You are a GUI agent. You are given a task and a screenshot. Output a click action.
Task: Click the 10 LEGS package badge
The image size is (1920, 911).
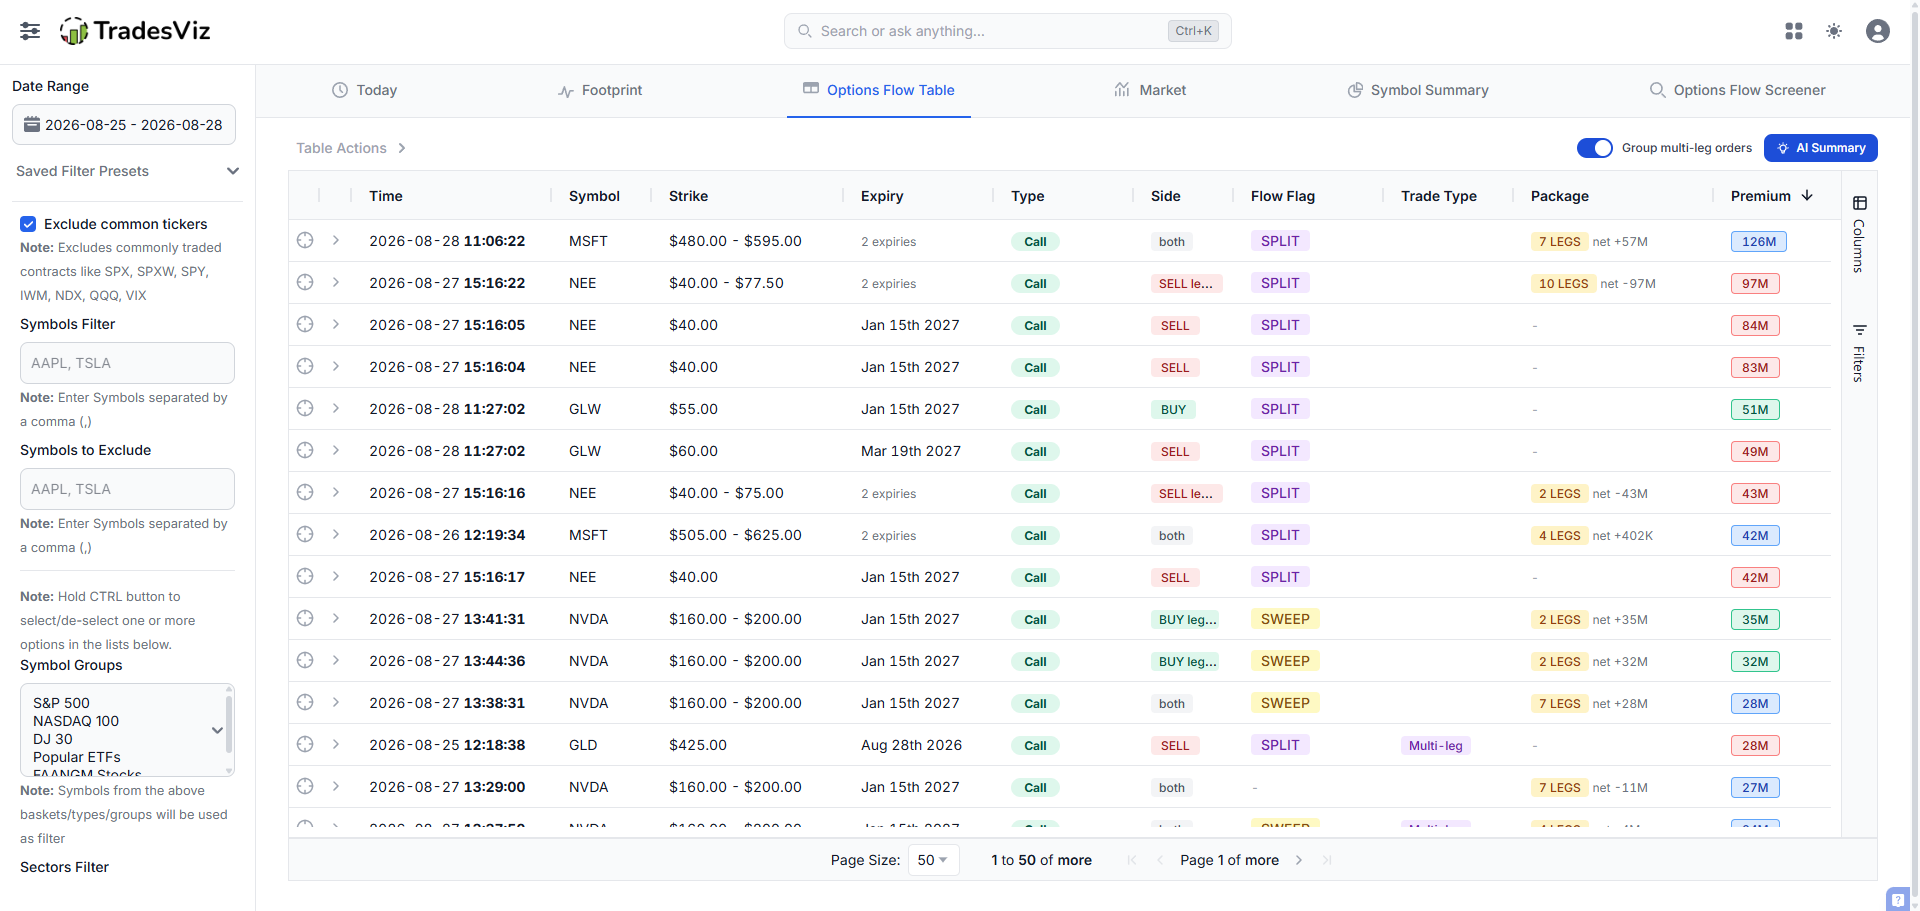[x=1563, y=283]
